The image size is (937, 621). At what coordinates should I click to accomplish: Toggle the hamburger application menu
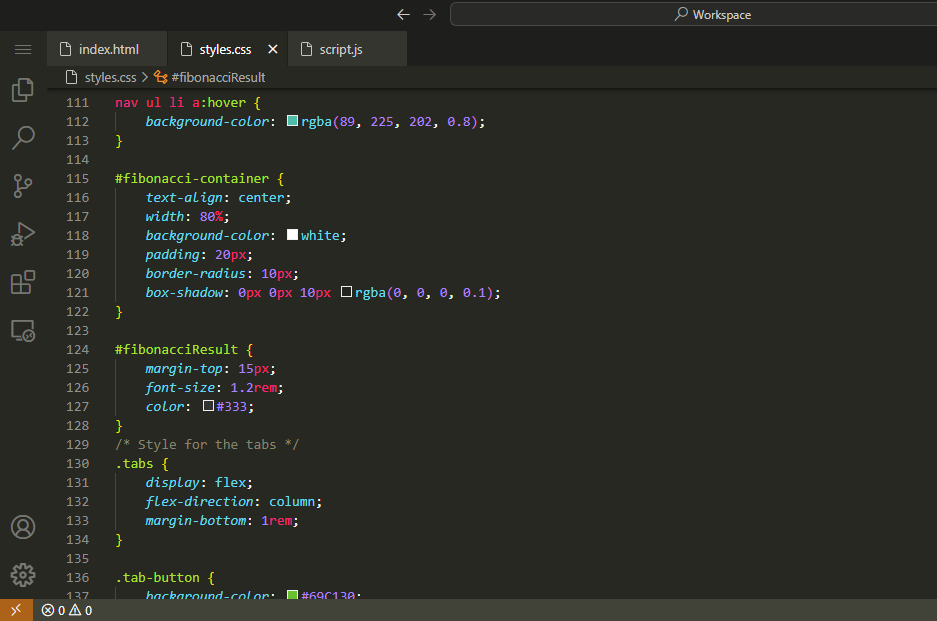22,49
